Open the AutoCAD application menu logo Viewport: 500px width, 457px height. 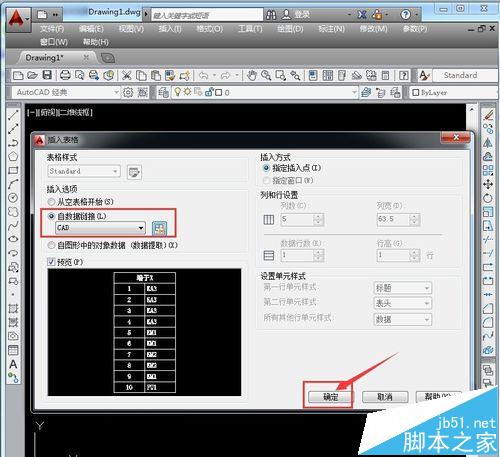click(x=16, y=18)
